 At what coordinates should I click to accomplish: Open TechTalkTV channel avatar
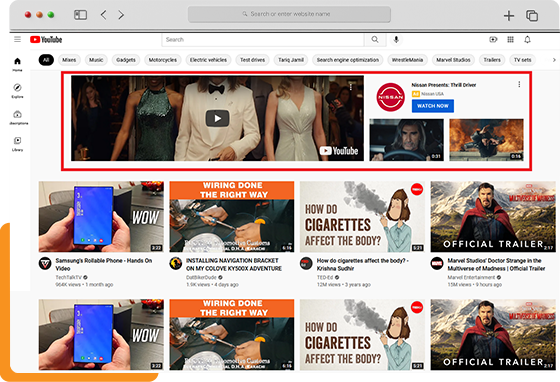pos(45,264)
